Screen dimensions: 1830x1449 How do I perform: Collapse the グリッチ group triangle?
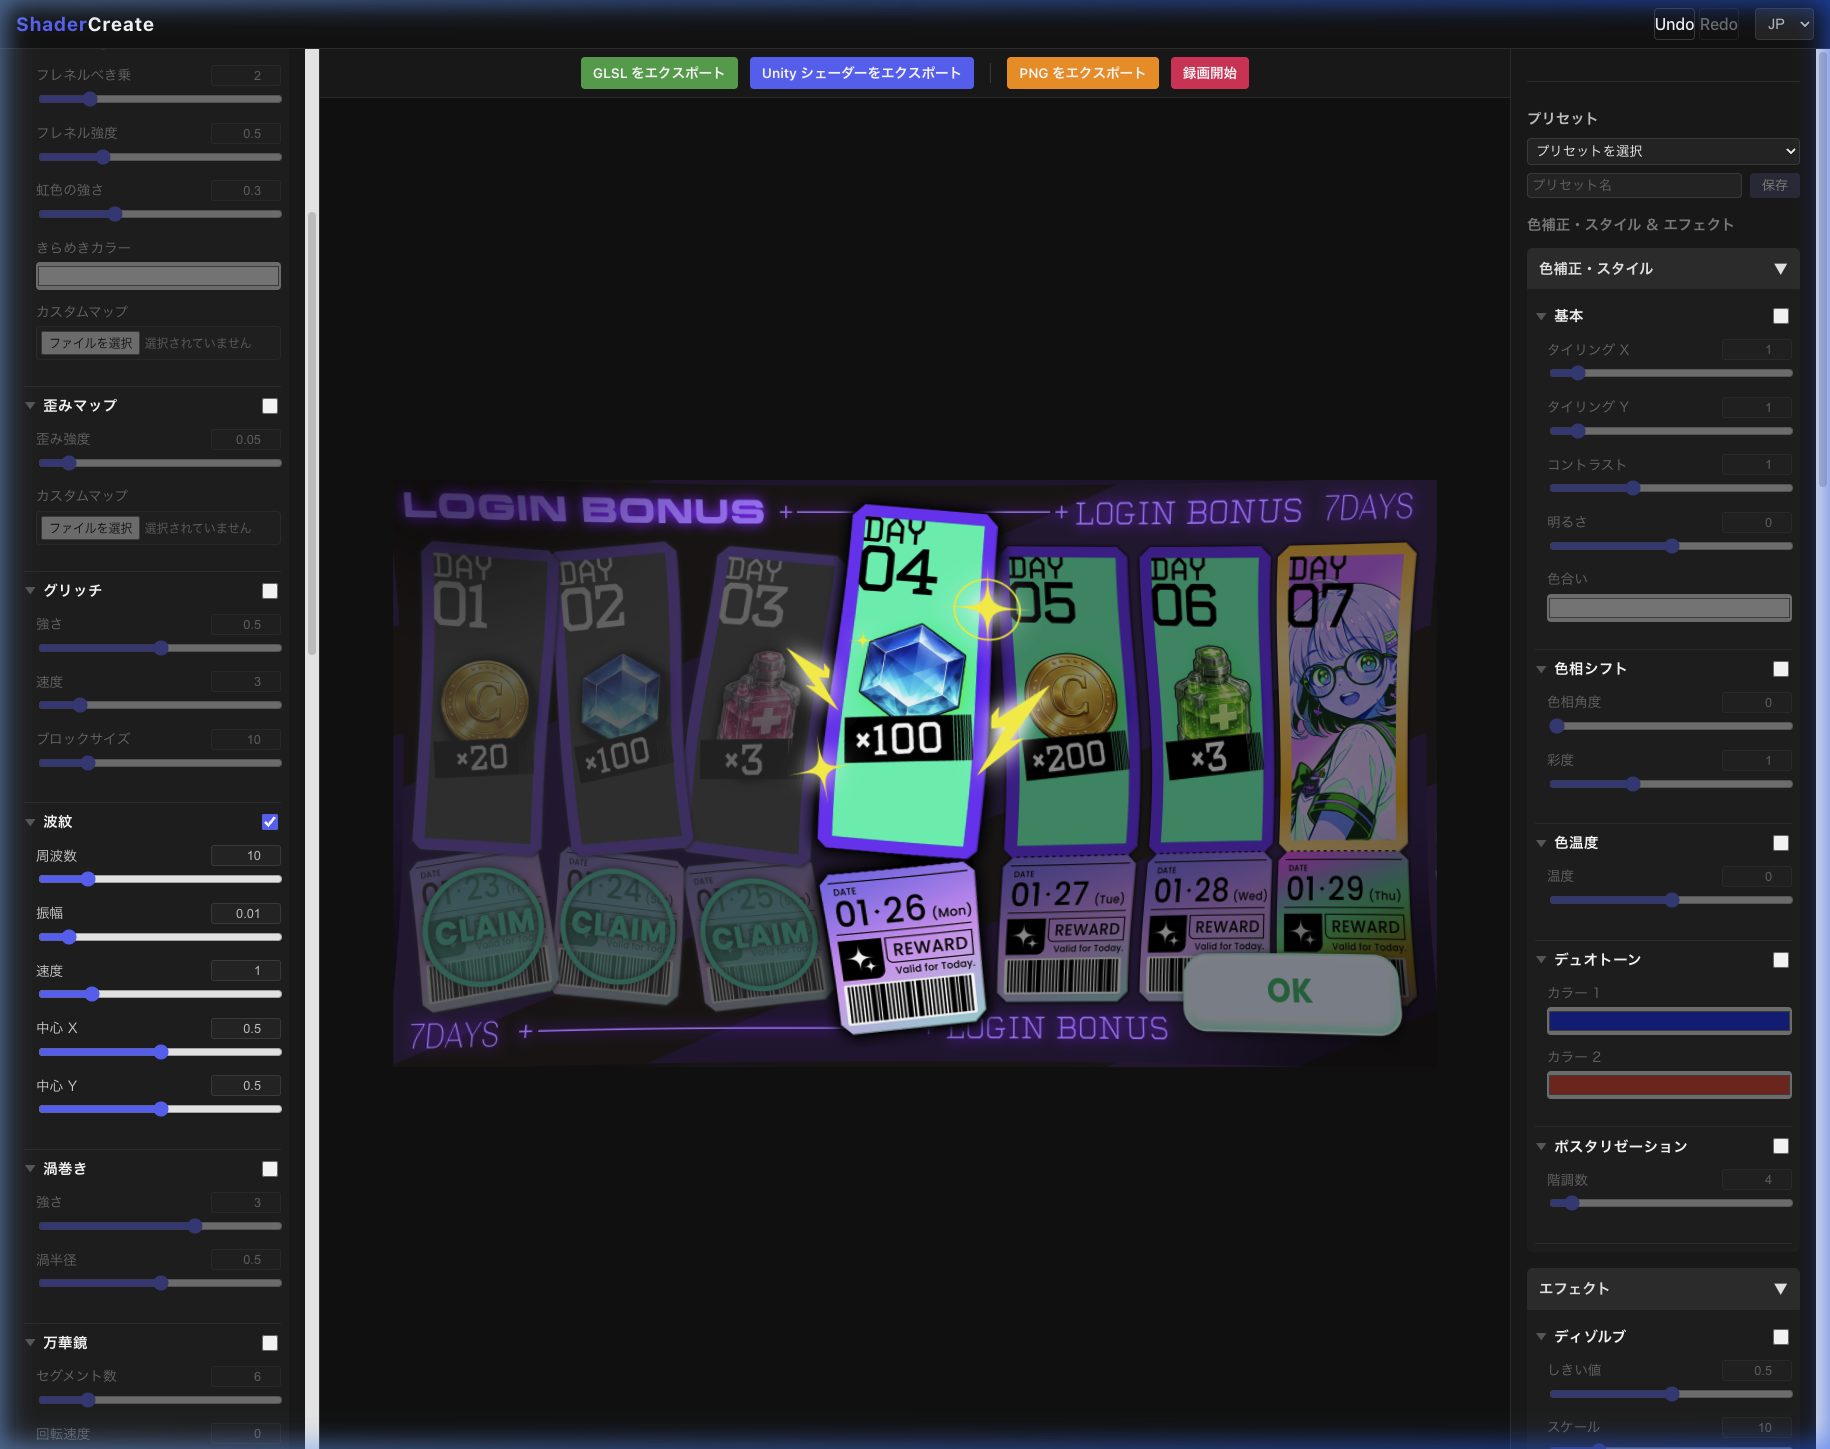click(30, 591)
